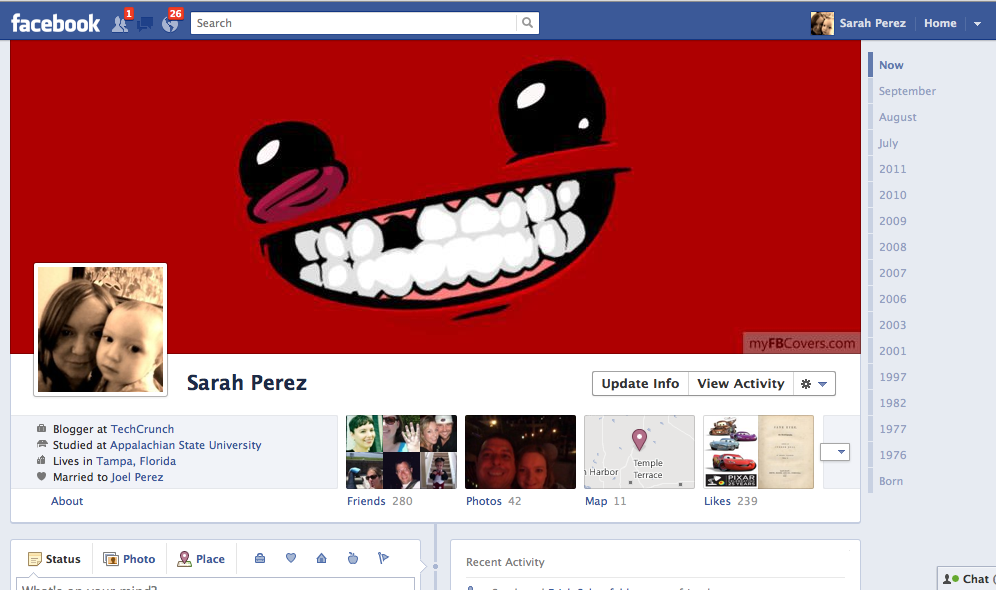The height and width of the screenshot is (590, 996).
Task: Go to Home in top bar
Action: pyautogui.click(x=940, y=23)
